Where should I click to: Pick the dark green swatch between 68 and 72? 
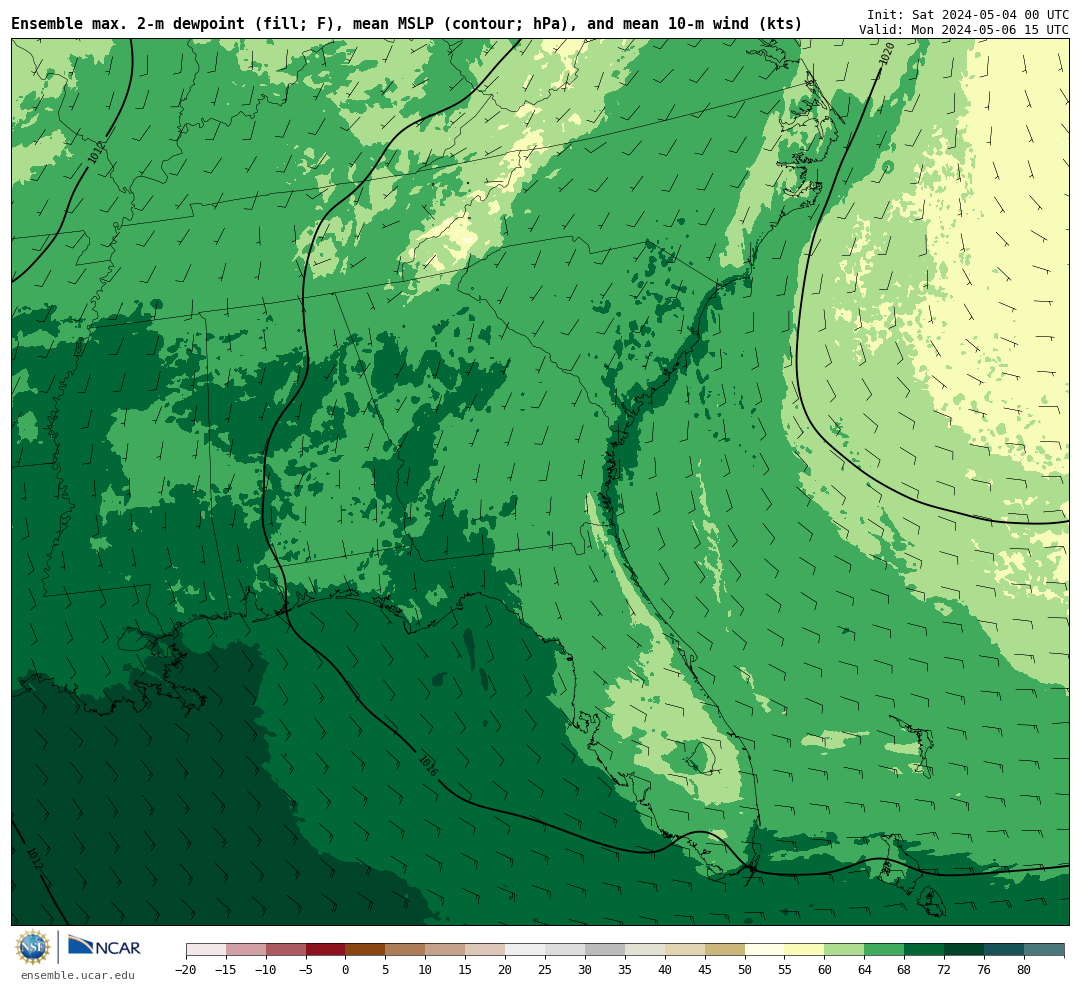(x=925, y=950)
